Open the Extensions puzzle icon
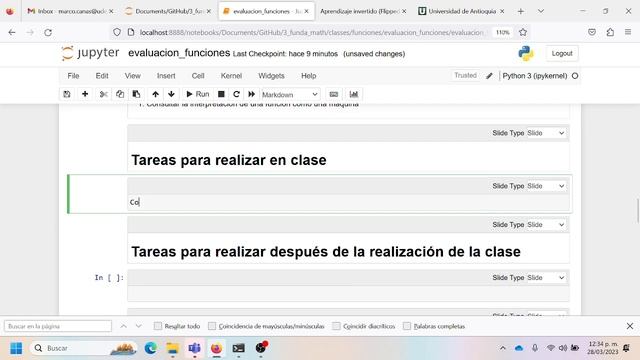This screenshot has height=360, width=640. 610,32
